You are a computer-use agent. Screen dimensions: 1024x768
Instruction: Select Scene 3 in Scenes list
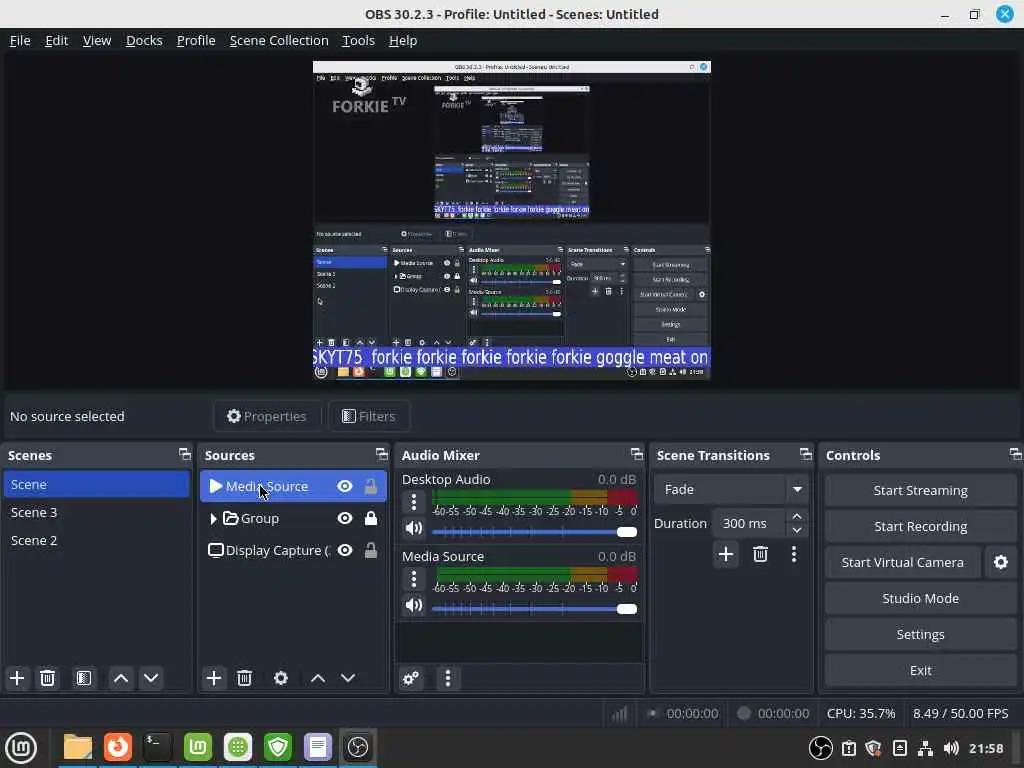(97, 513)
